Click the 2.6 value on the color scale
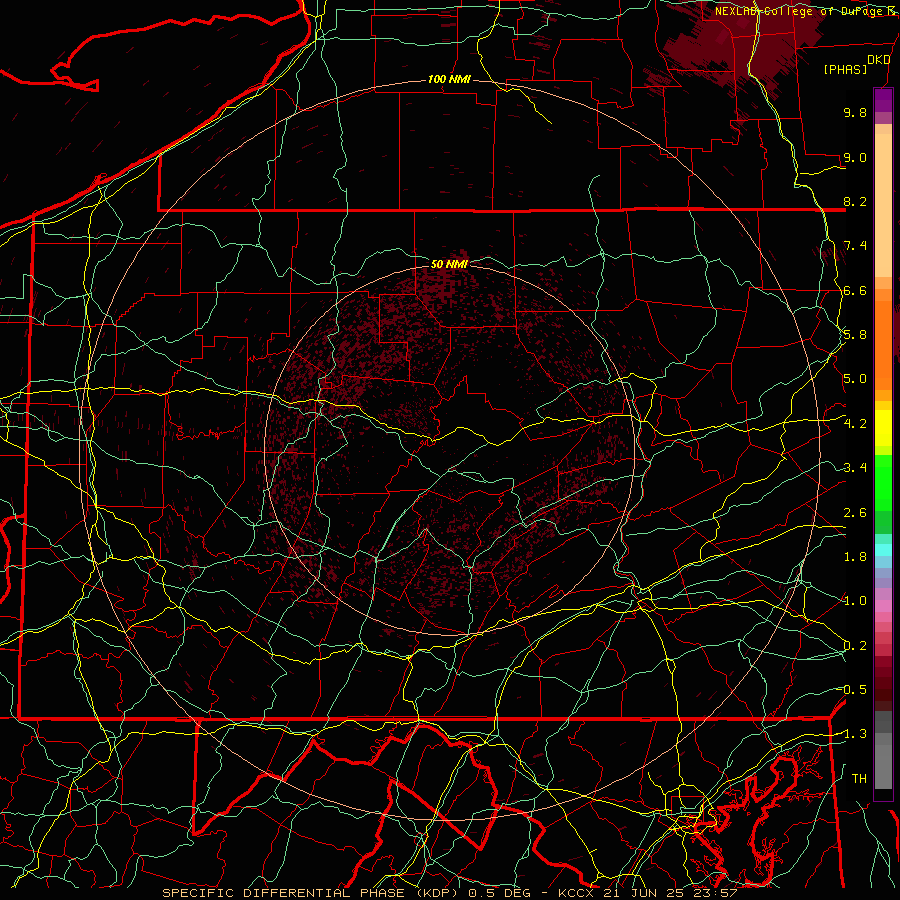900x900 pixels. [855, 513]
